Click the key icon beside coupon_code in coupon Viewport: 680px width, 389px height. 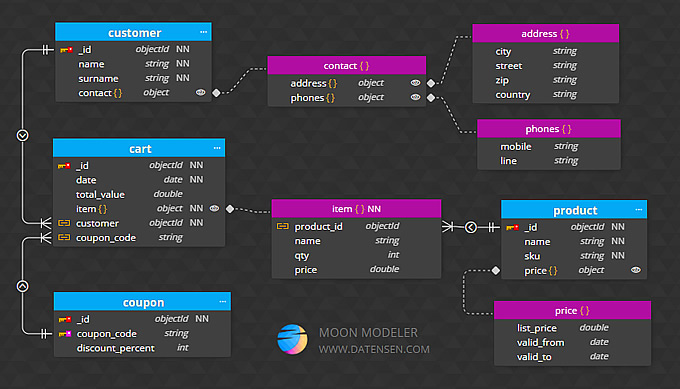click(x=65, y=334)
